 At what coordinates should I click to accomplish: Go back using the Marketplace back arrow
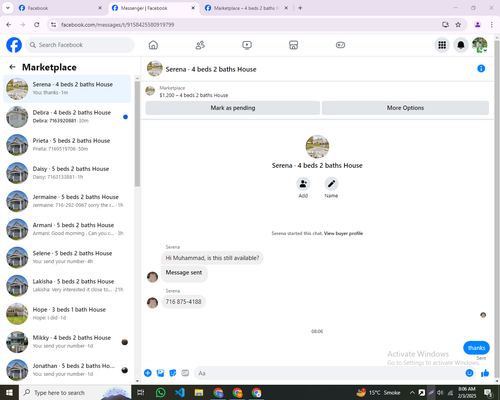coord(13,67)
